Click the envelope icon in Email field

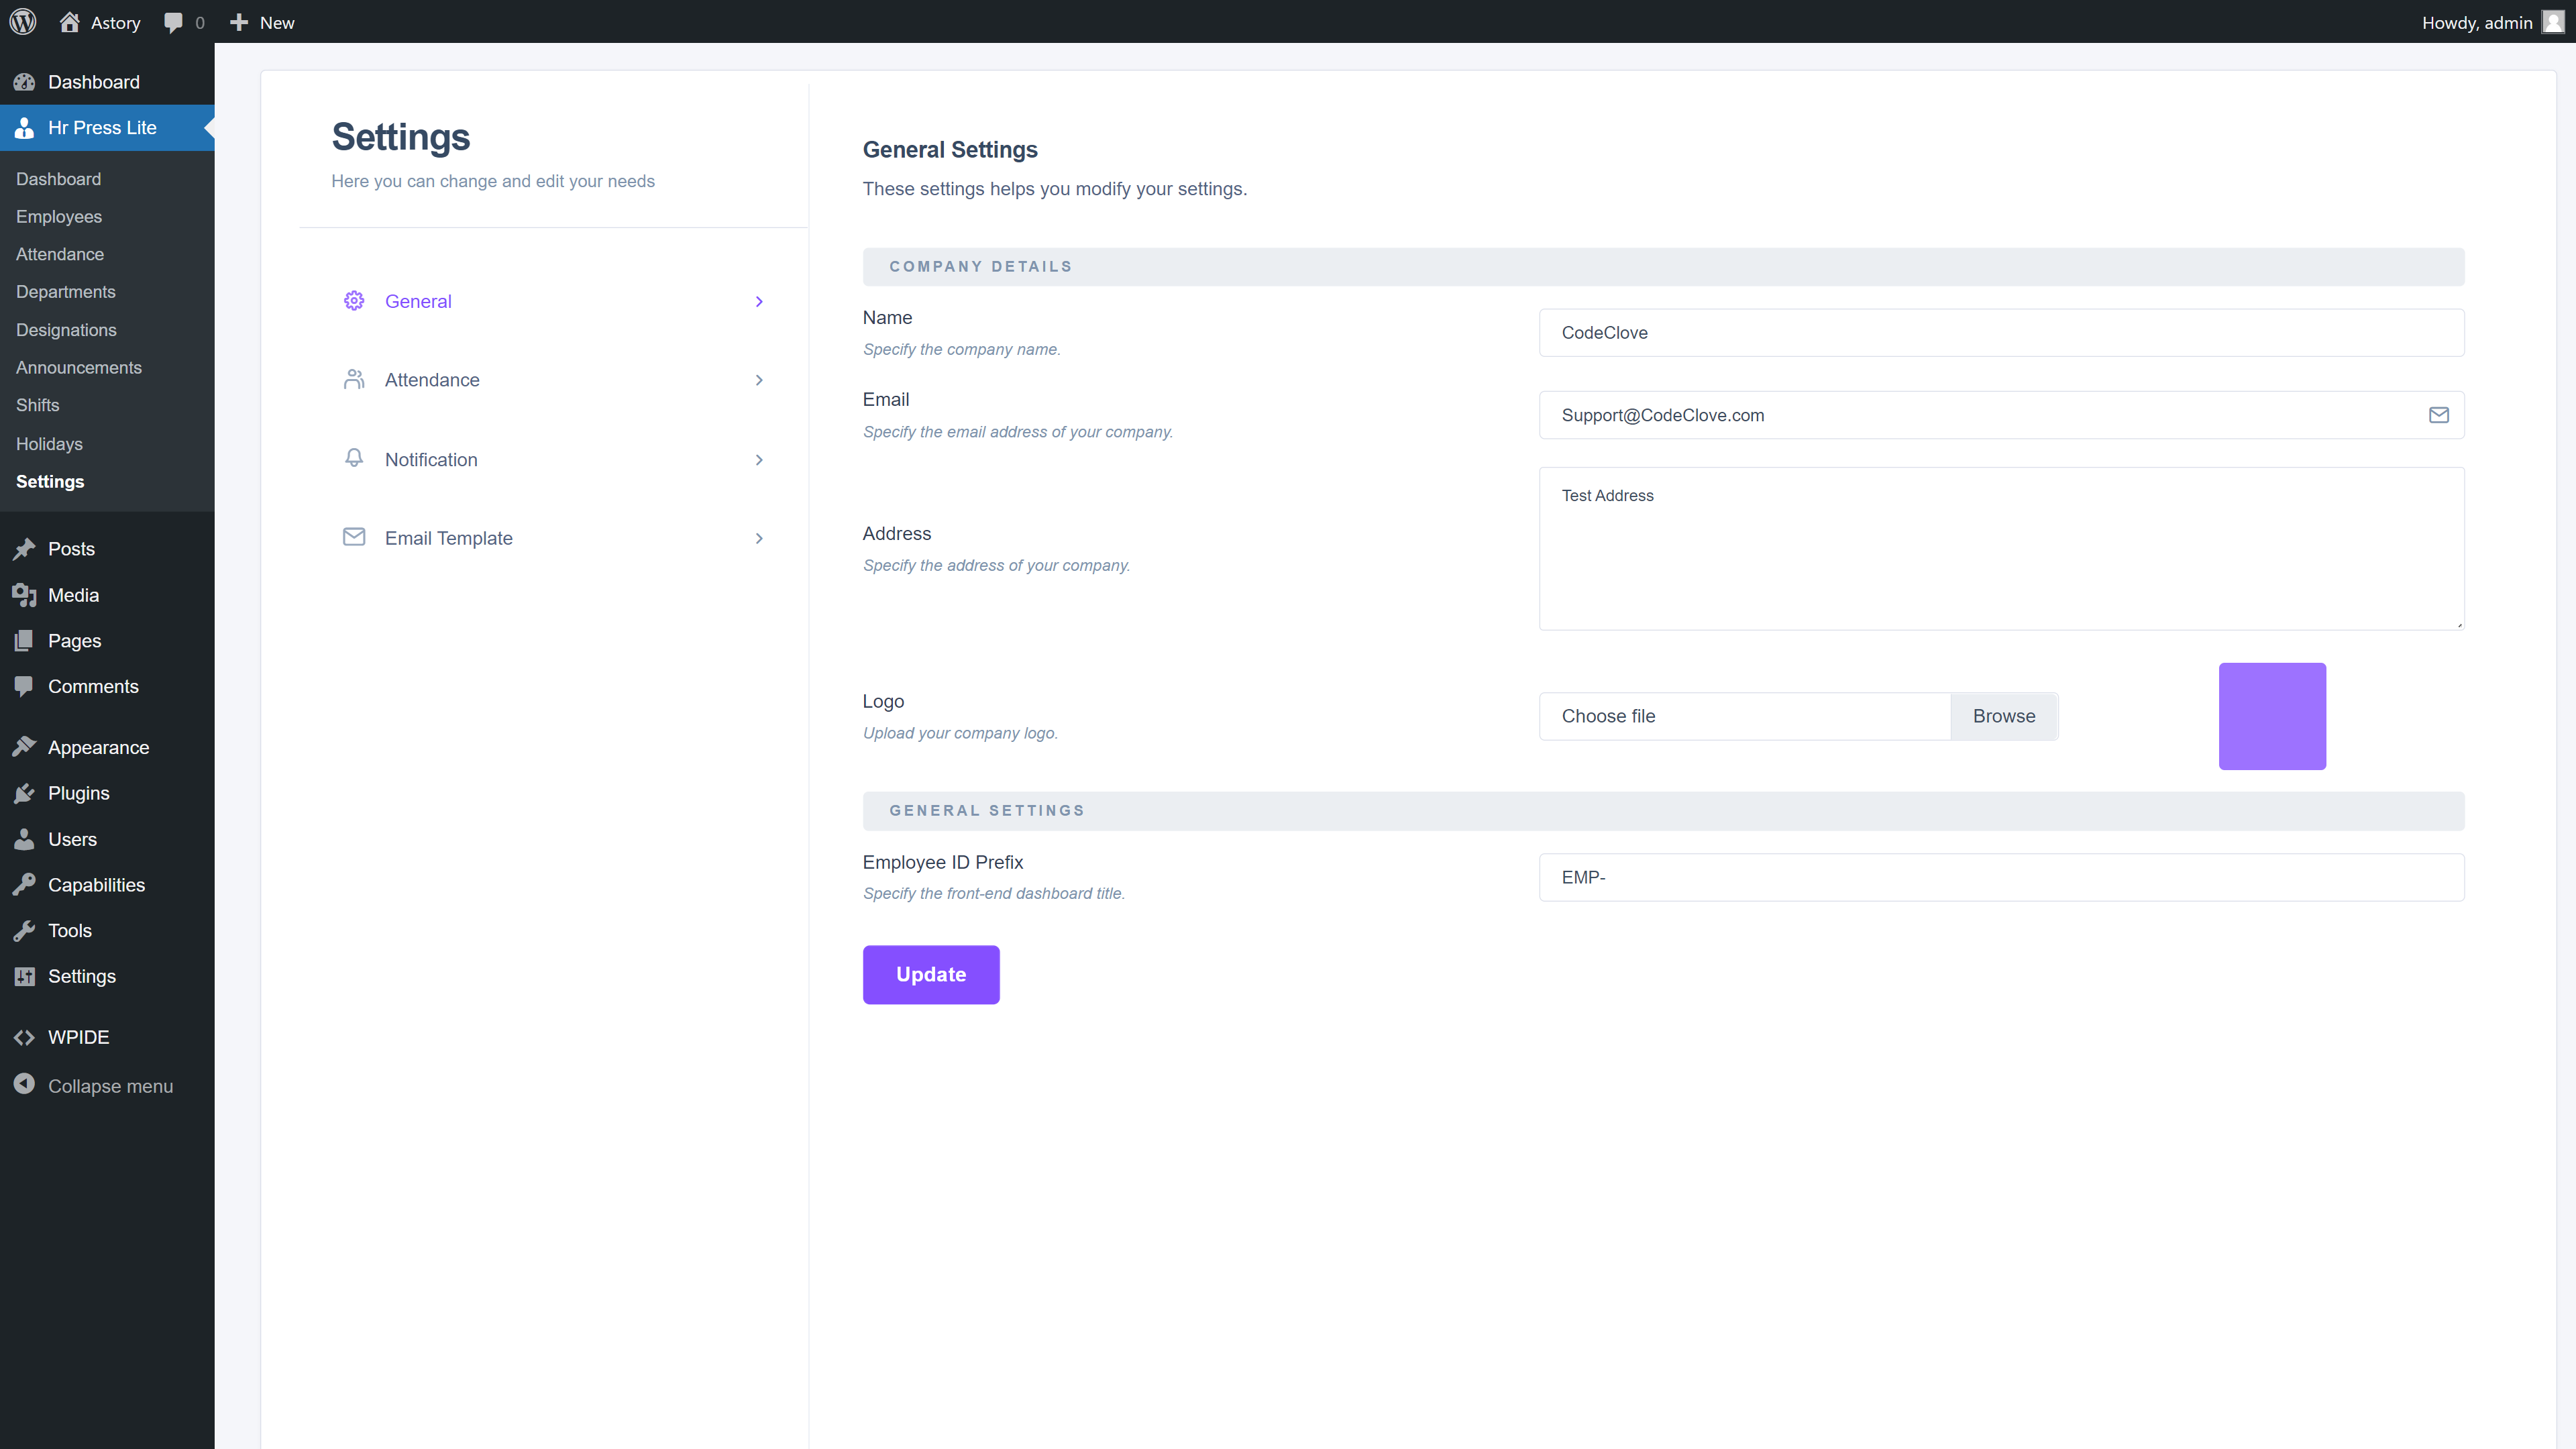(x=2438, y=415)
